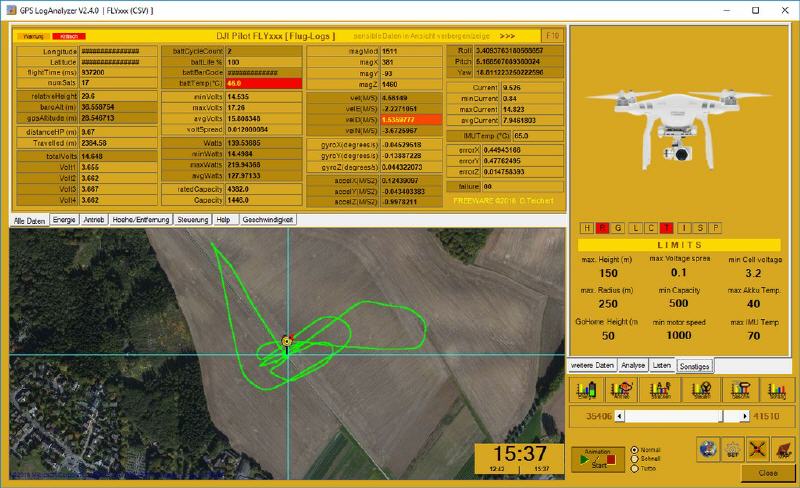Click the min motor speed value 1000
The width and height of the screenshot is (800, 488).
[679, 335]
